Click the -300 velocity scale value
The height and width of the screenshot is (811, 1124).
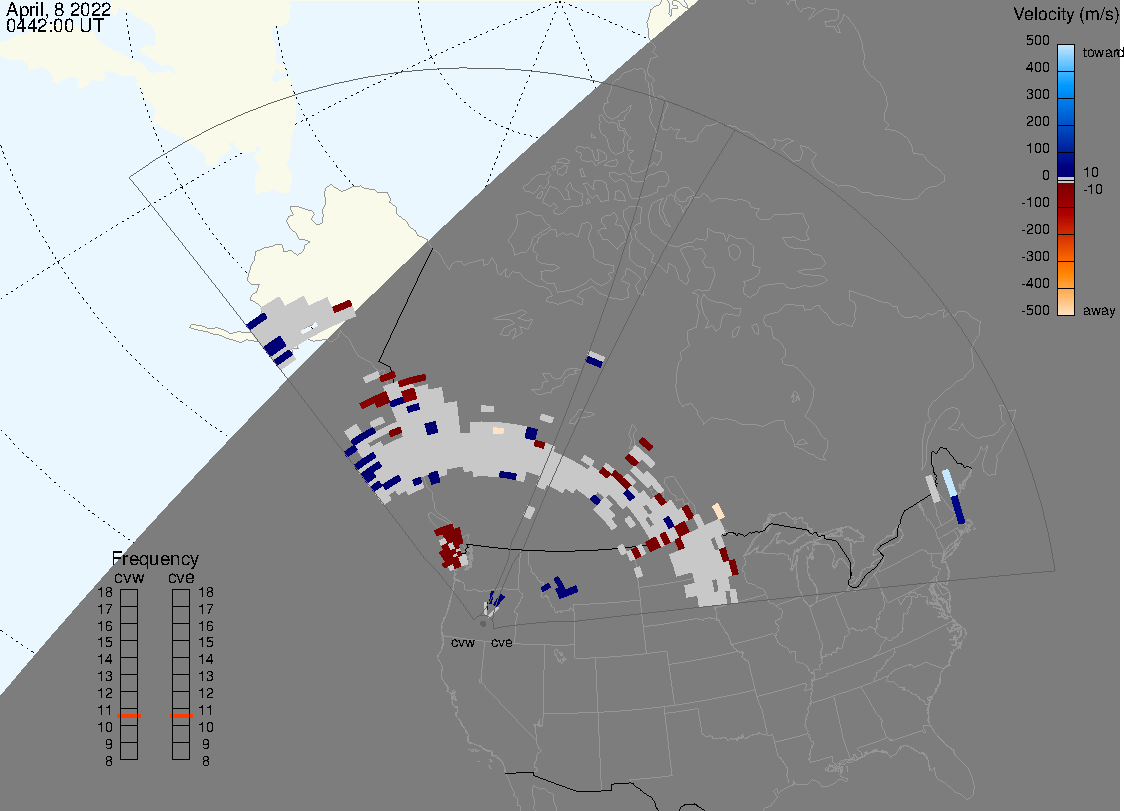[1035, 257]
